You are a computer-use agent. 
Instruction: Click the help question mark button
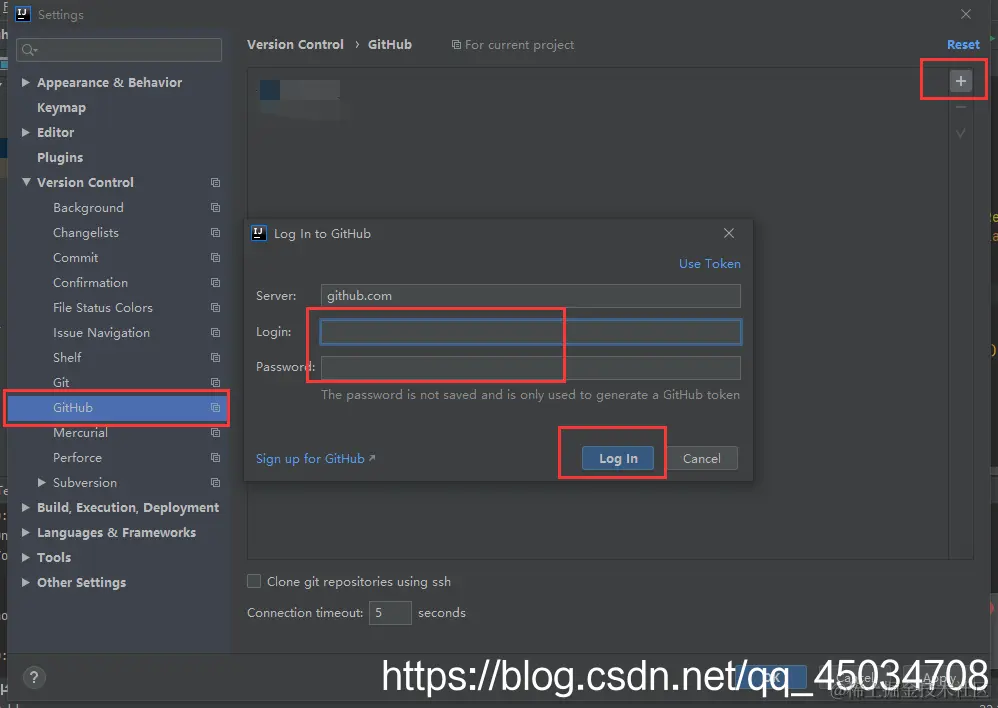pyautogui.click(x=34, y=677)
